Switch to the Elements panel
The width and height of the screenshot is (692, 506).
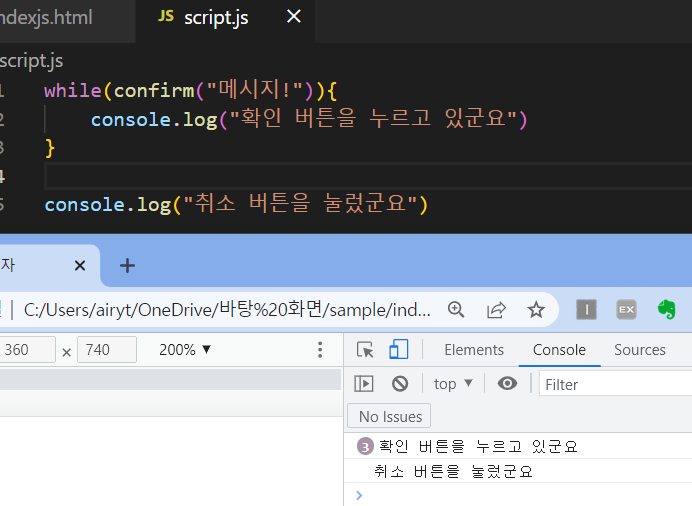coord(474,350)
